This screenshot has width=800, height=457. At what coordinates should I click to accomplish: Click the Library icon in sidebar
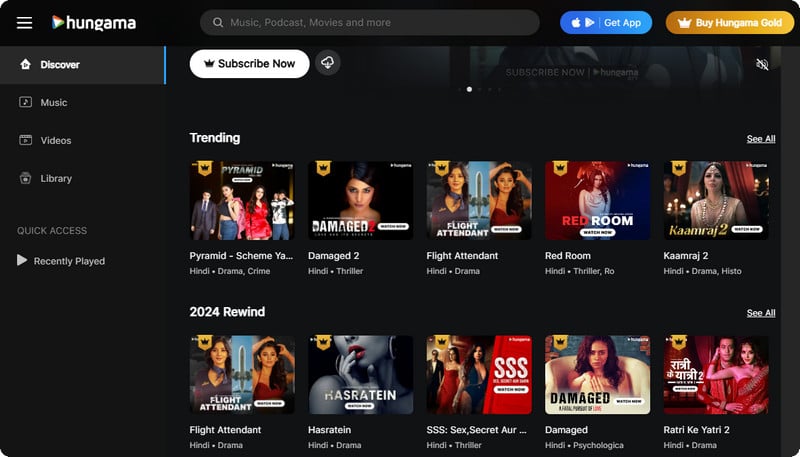click(x=26, y=178)
